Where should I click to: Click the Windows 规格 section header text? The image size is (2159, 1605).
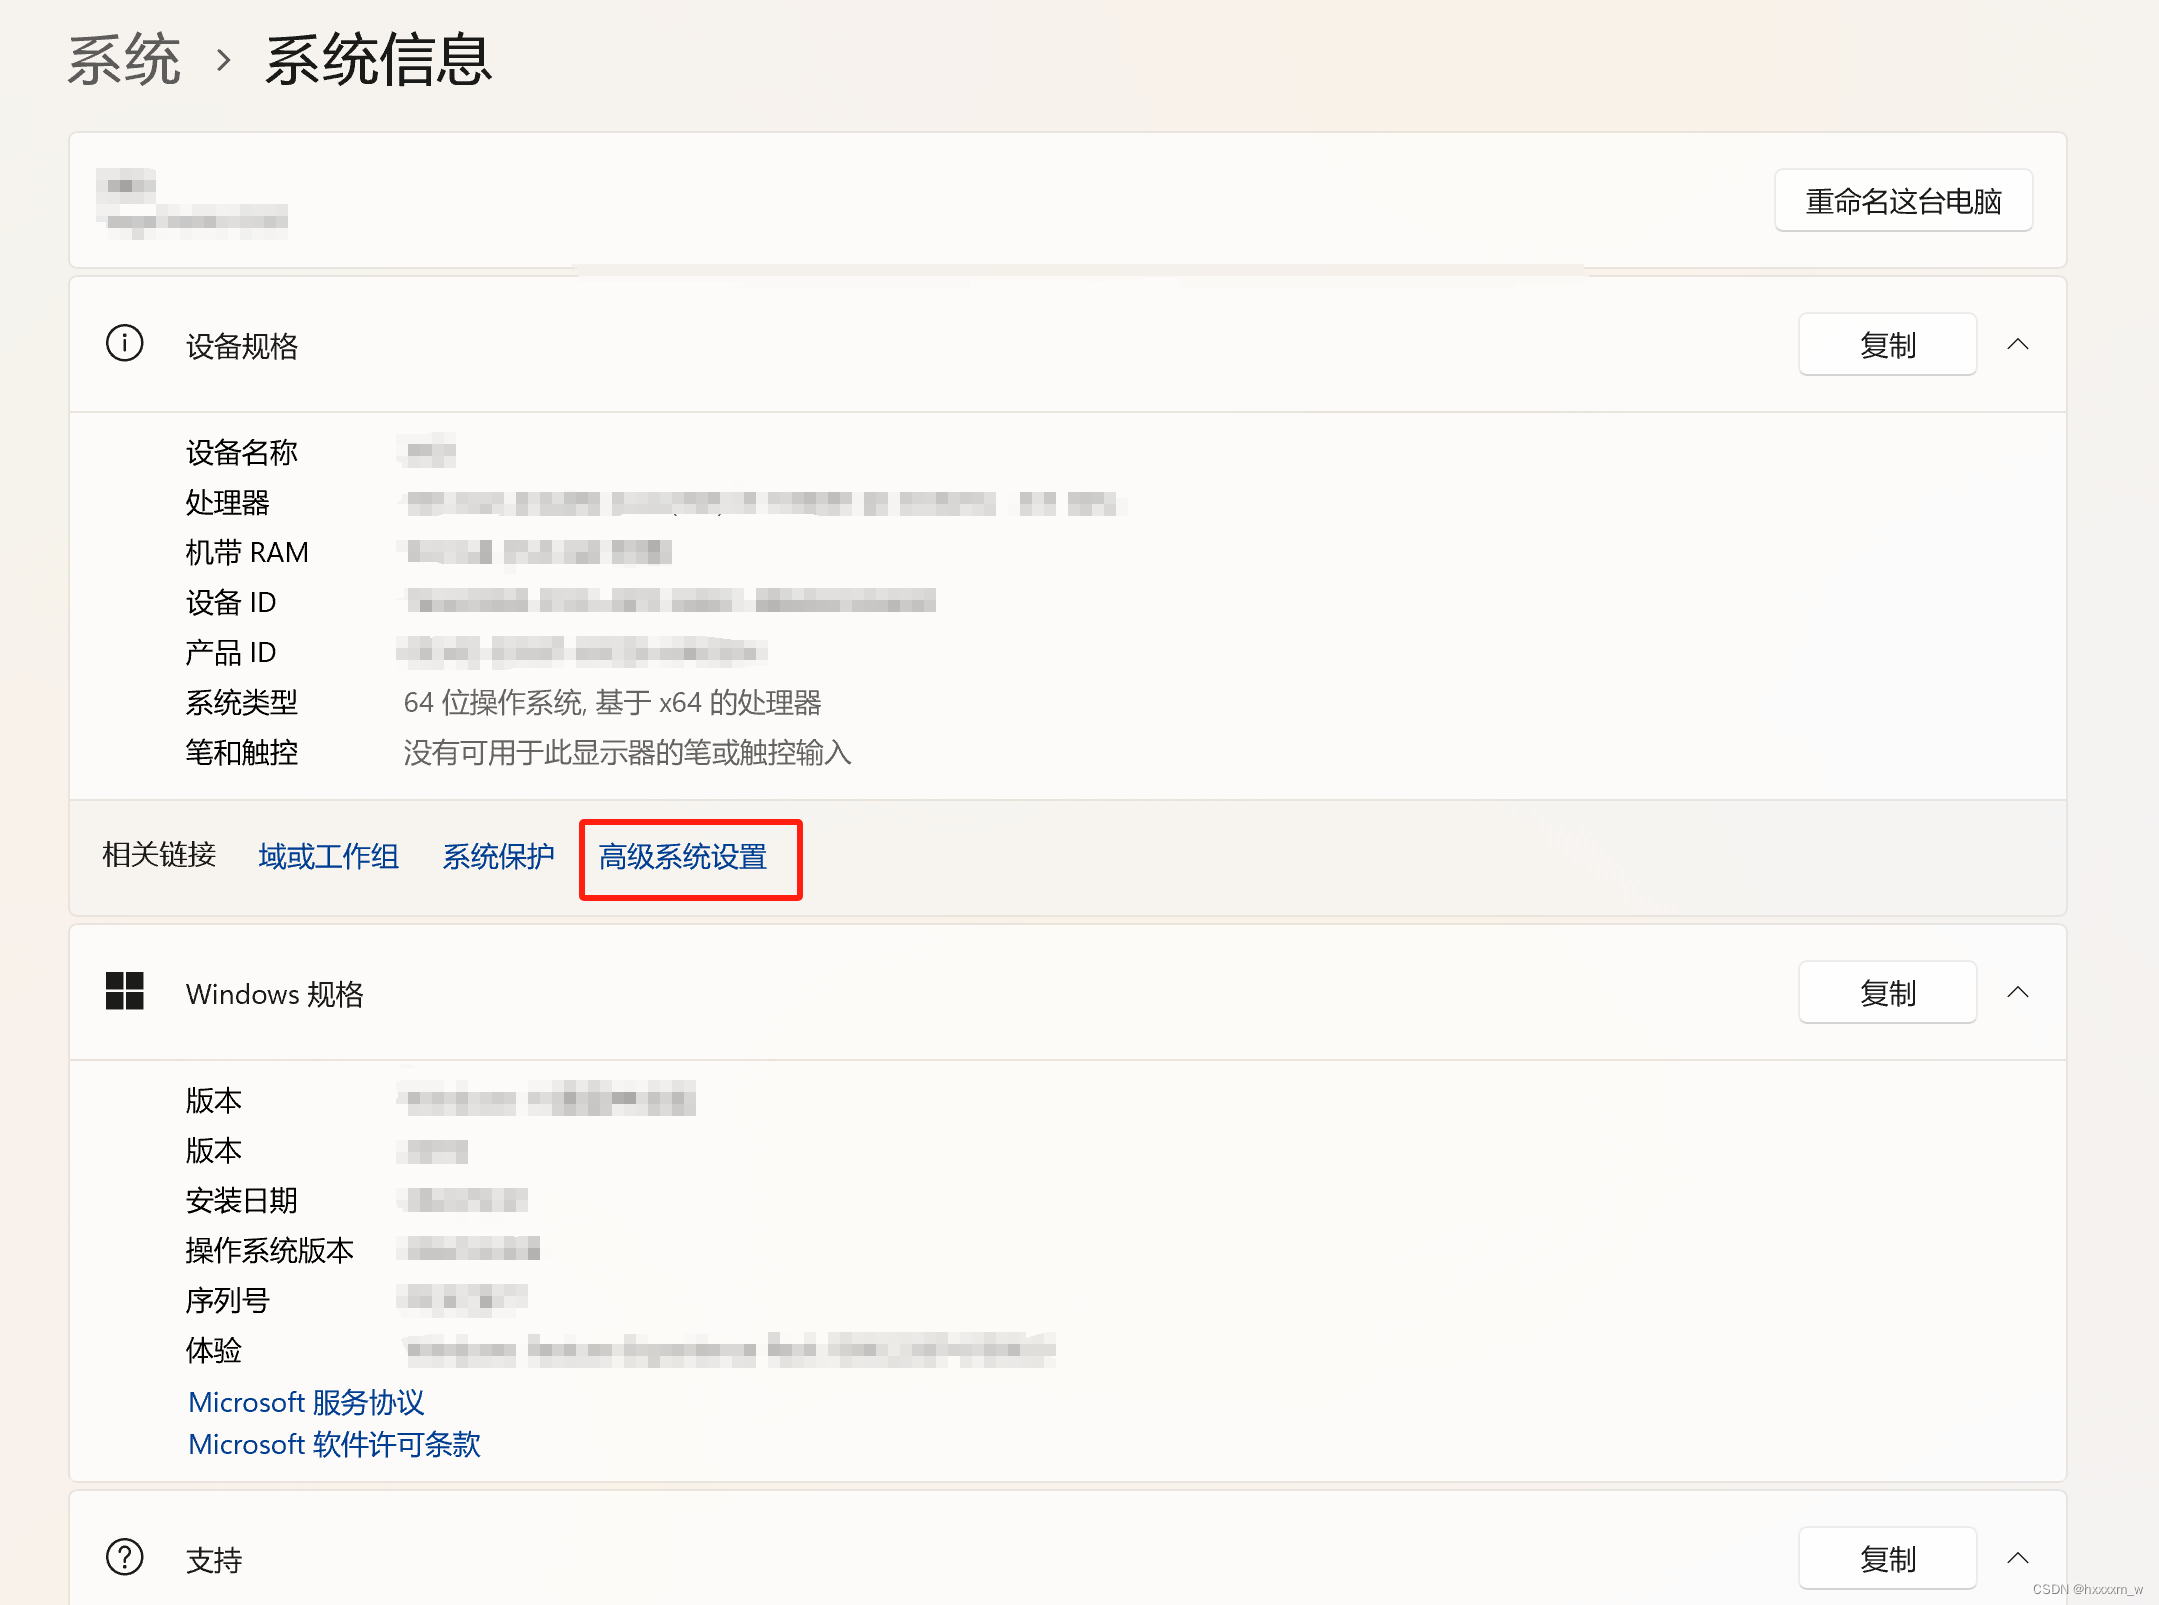[x=275, y=994]
